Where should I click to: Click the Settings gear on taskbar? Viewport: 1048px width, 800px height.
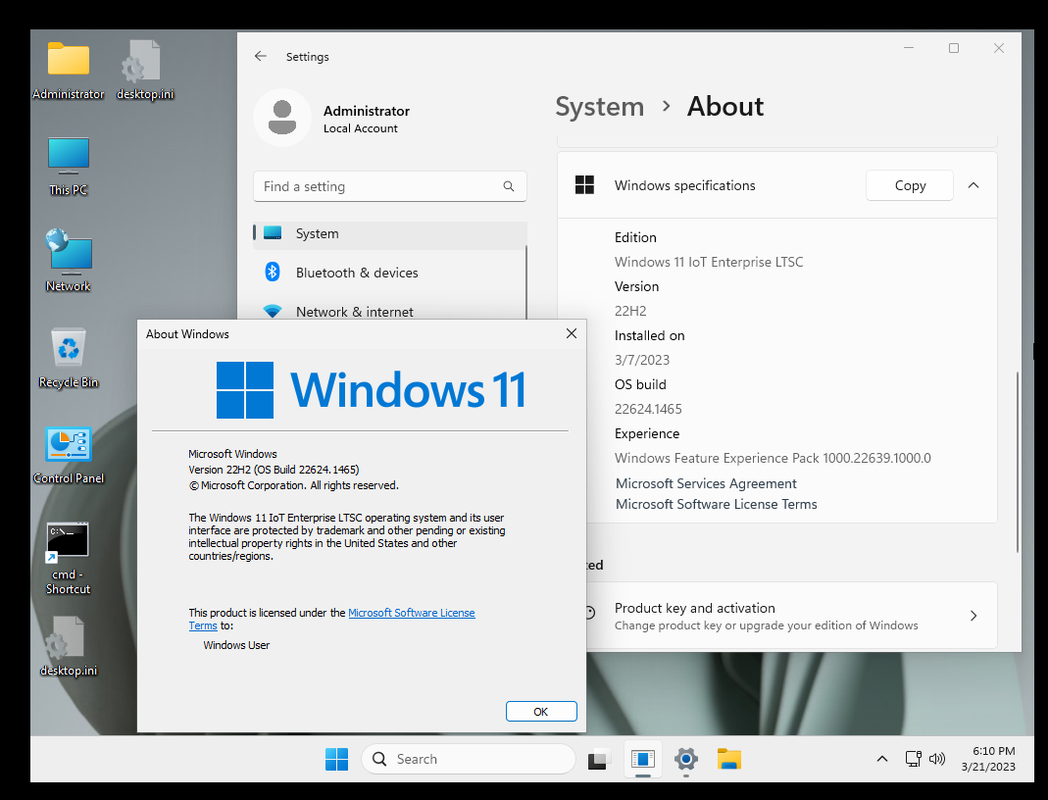[686, 759]
